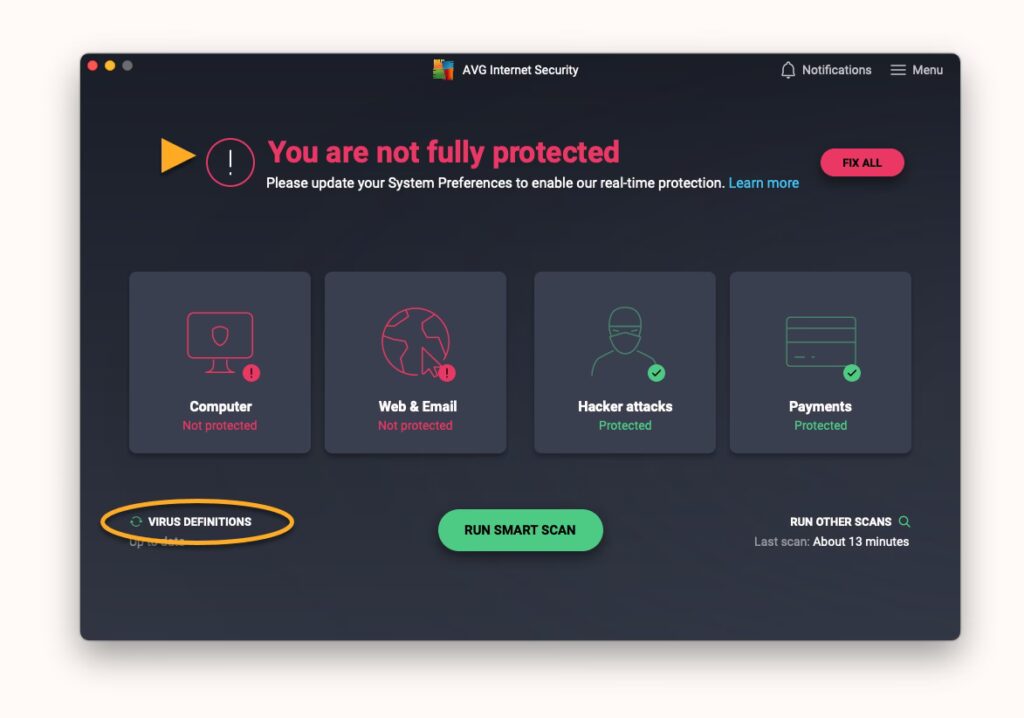Viewport: 1024px width, 718px height.
Task: Select the Computer monitor shield icon
Action: [220, 342]
